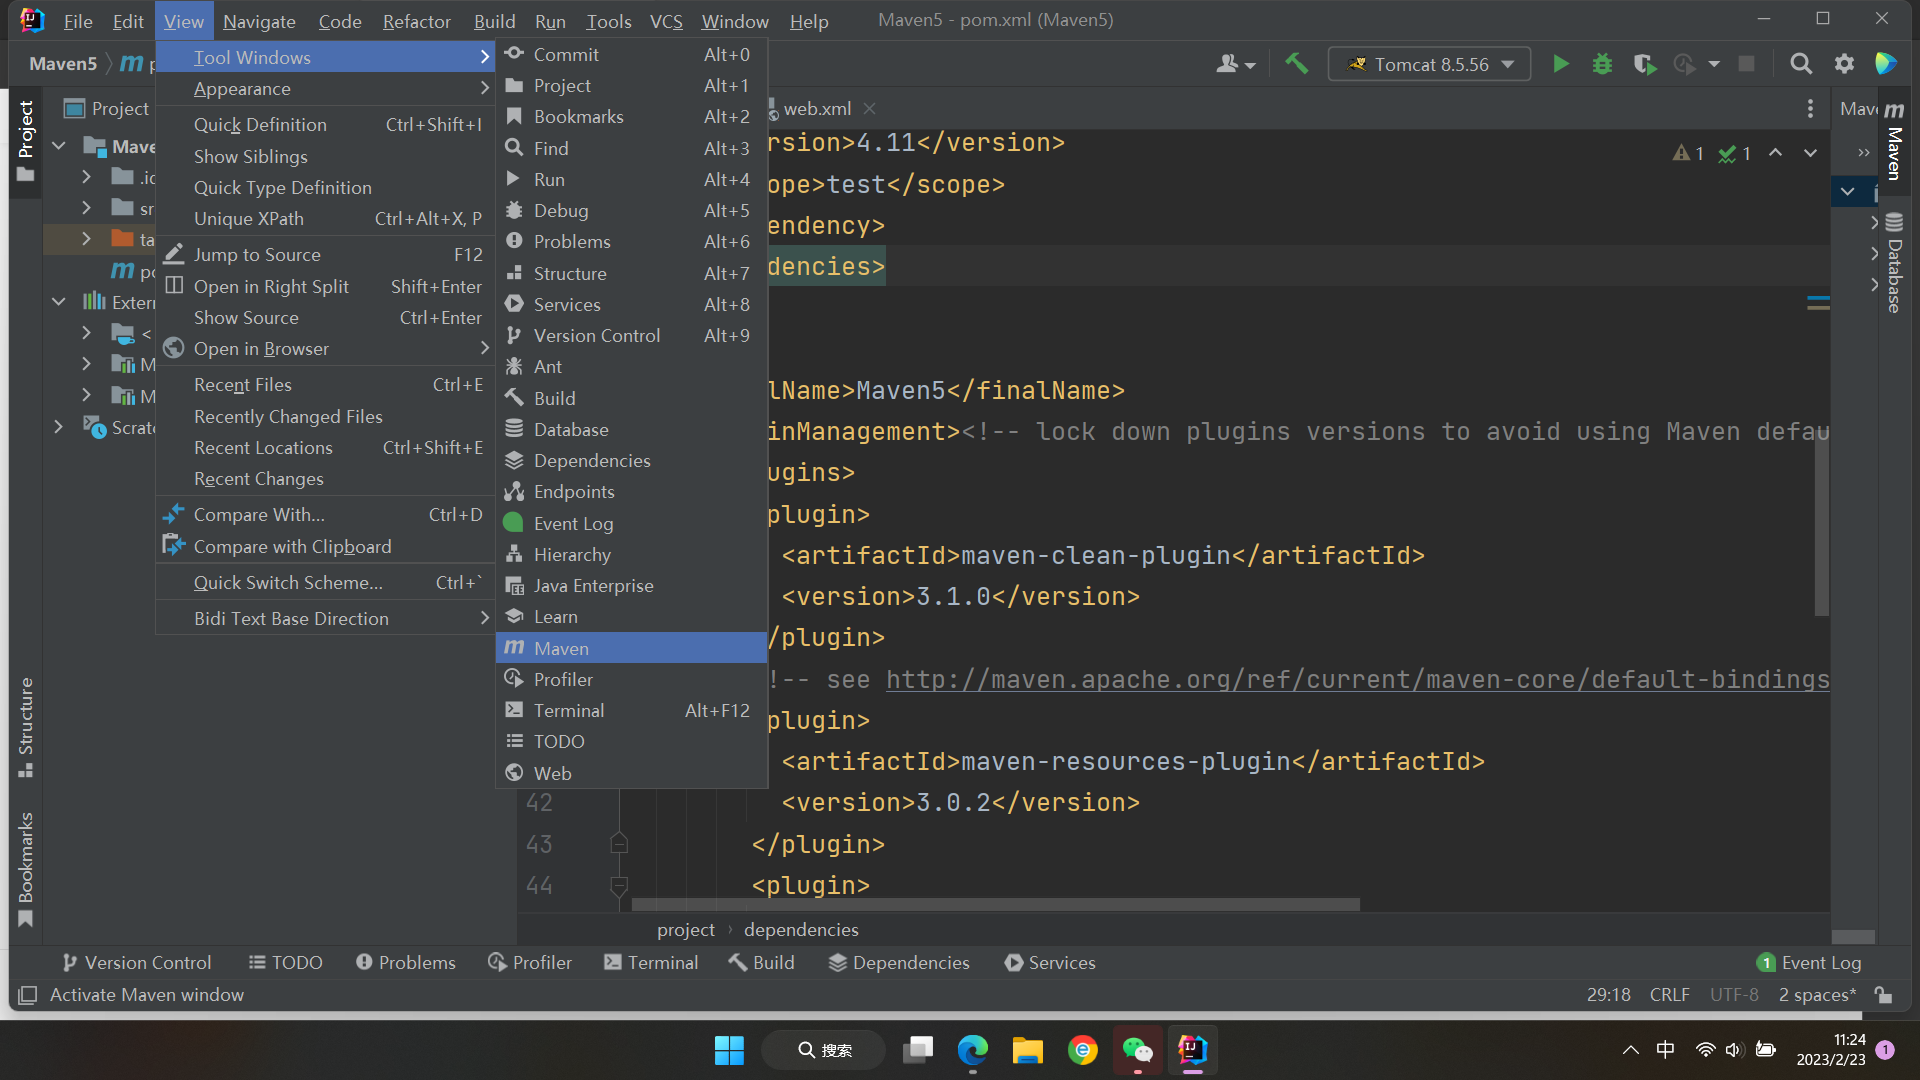Click the horizontal scrollbar under the editor

click(x=995, y=904)
